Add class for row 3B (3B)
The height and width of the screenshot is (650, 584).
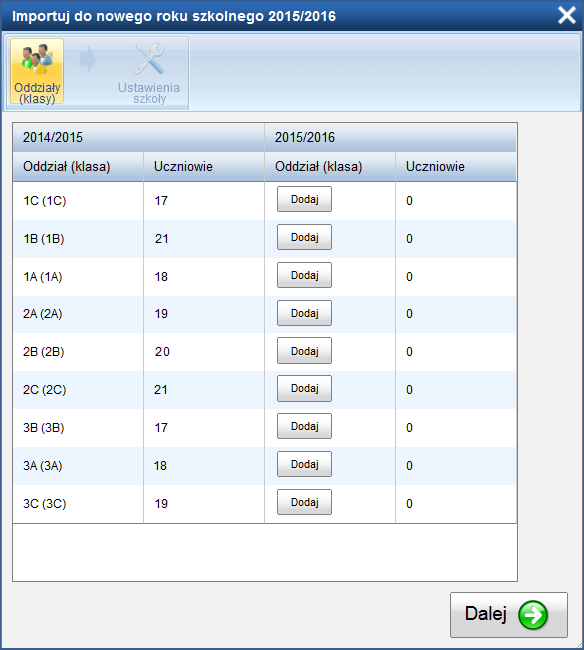click(304, 426)
